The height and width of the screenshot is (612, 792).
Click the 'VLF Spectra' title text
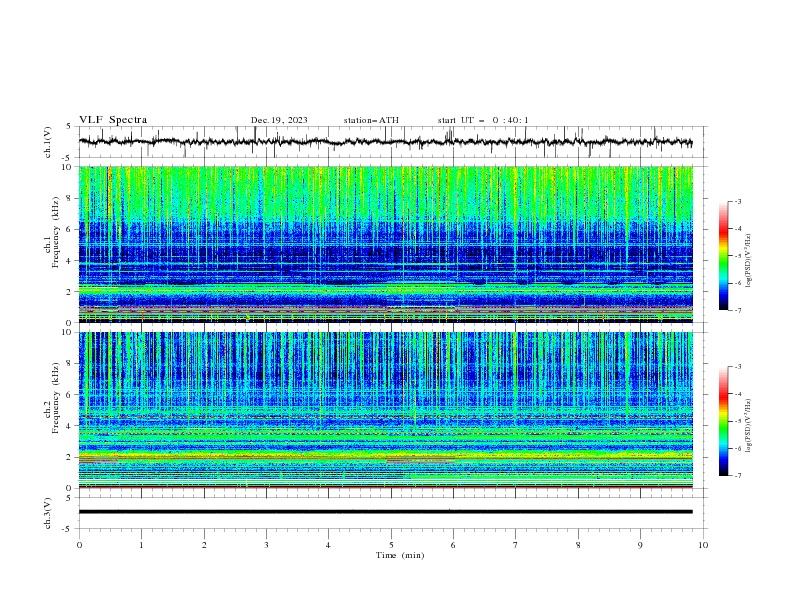(113, 120)
